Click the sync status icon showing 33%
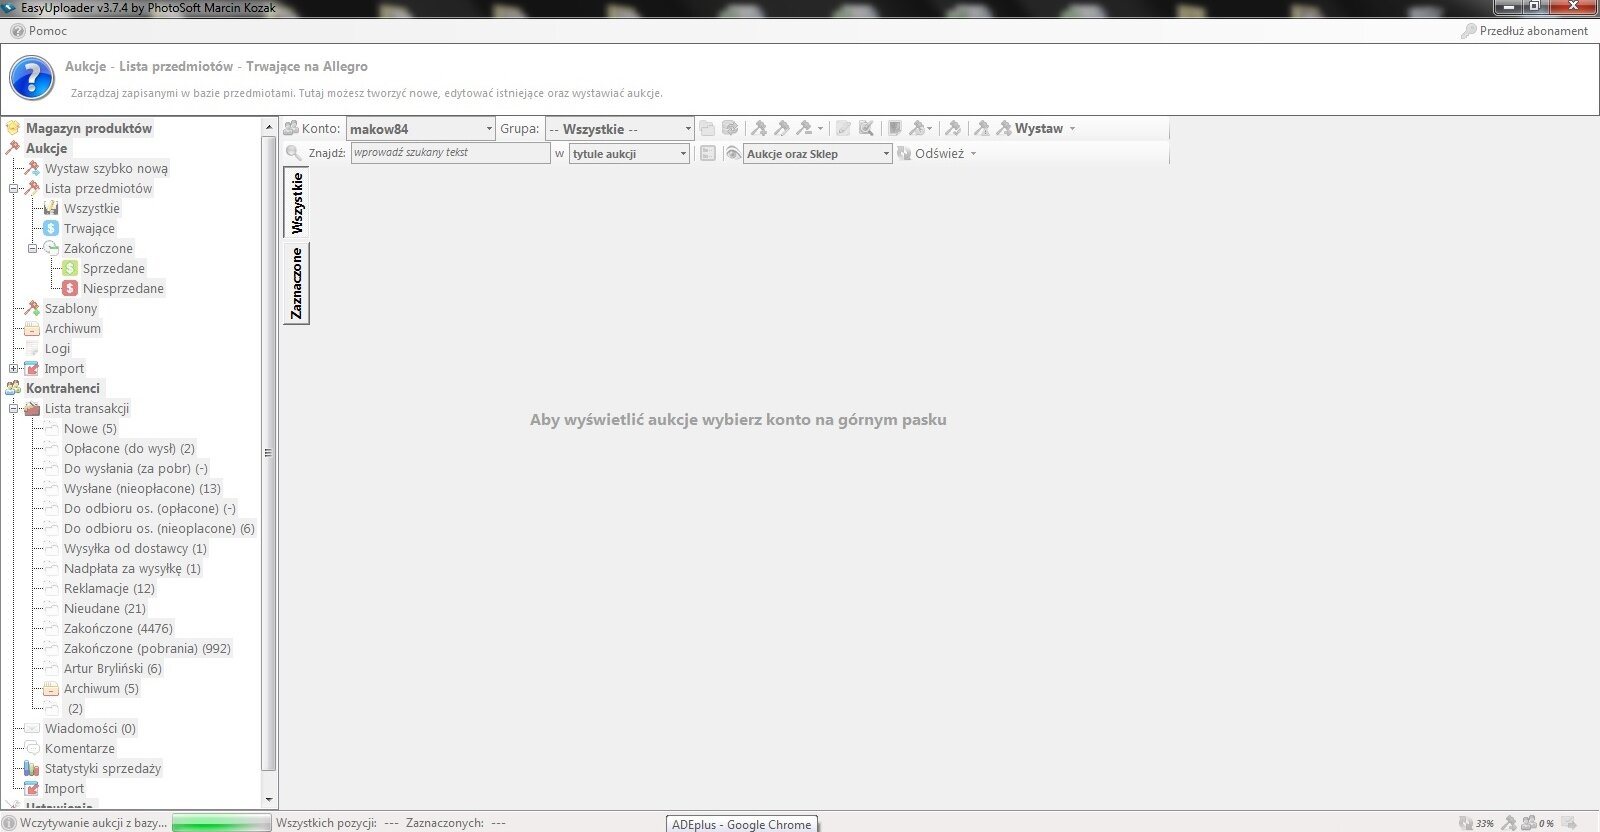 pos(1467,823)
